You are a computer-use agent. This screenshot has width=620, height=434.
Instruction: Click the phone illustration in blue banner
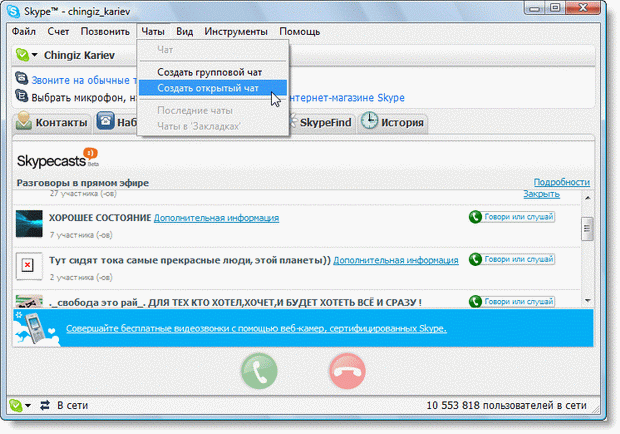[x=36, y=328]
